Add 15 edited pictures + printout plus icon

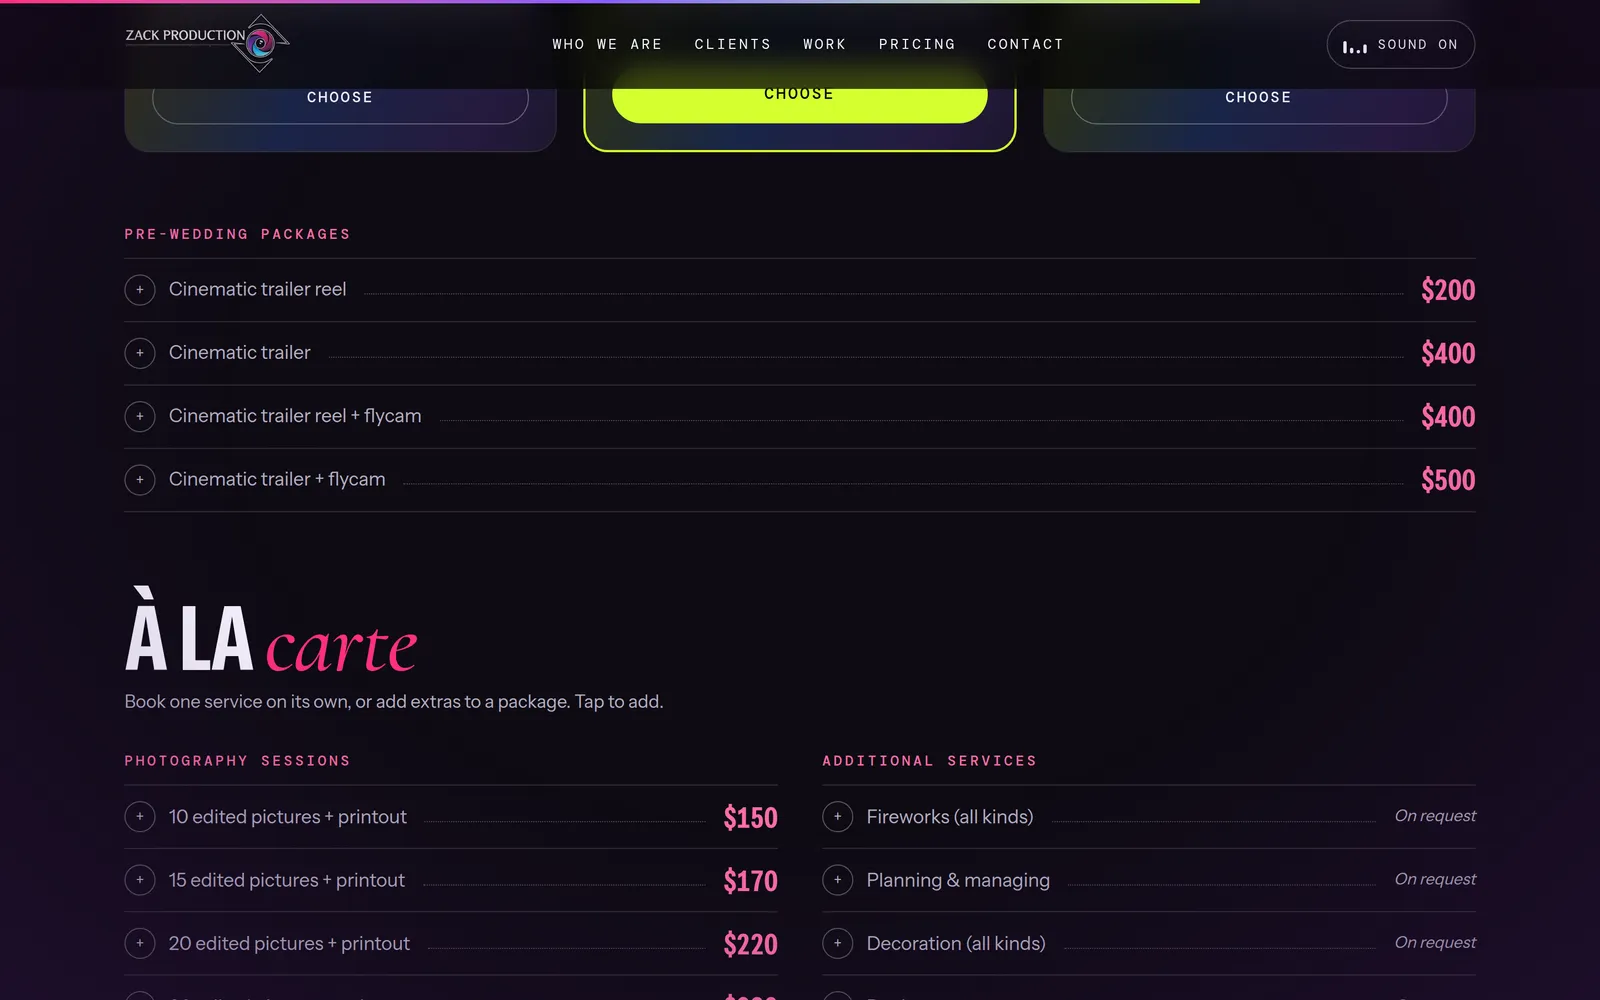[140, 880]
